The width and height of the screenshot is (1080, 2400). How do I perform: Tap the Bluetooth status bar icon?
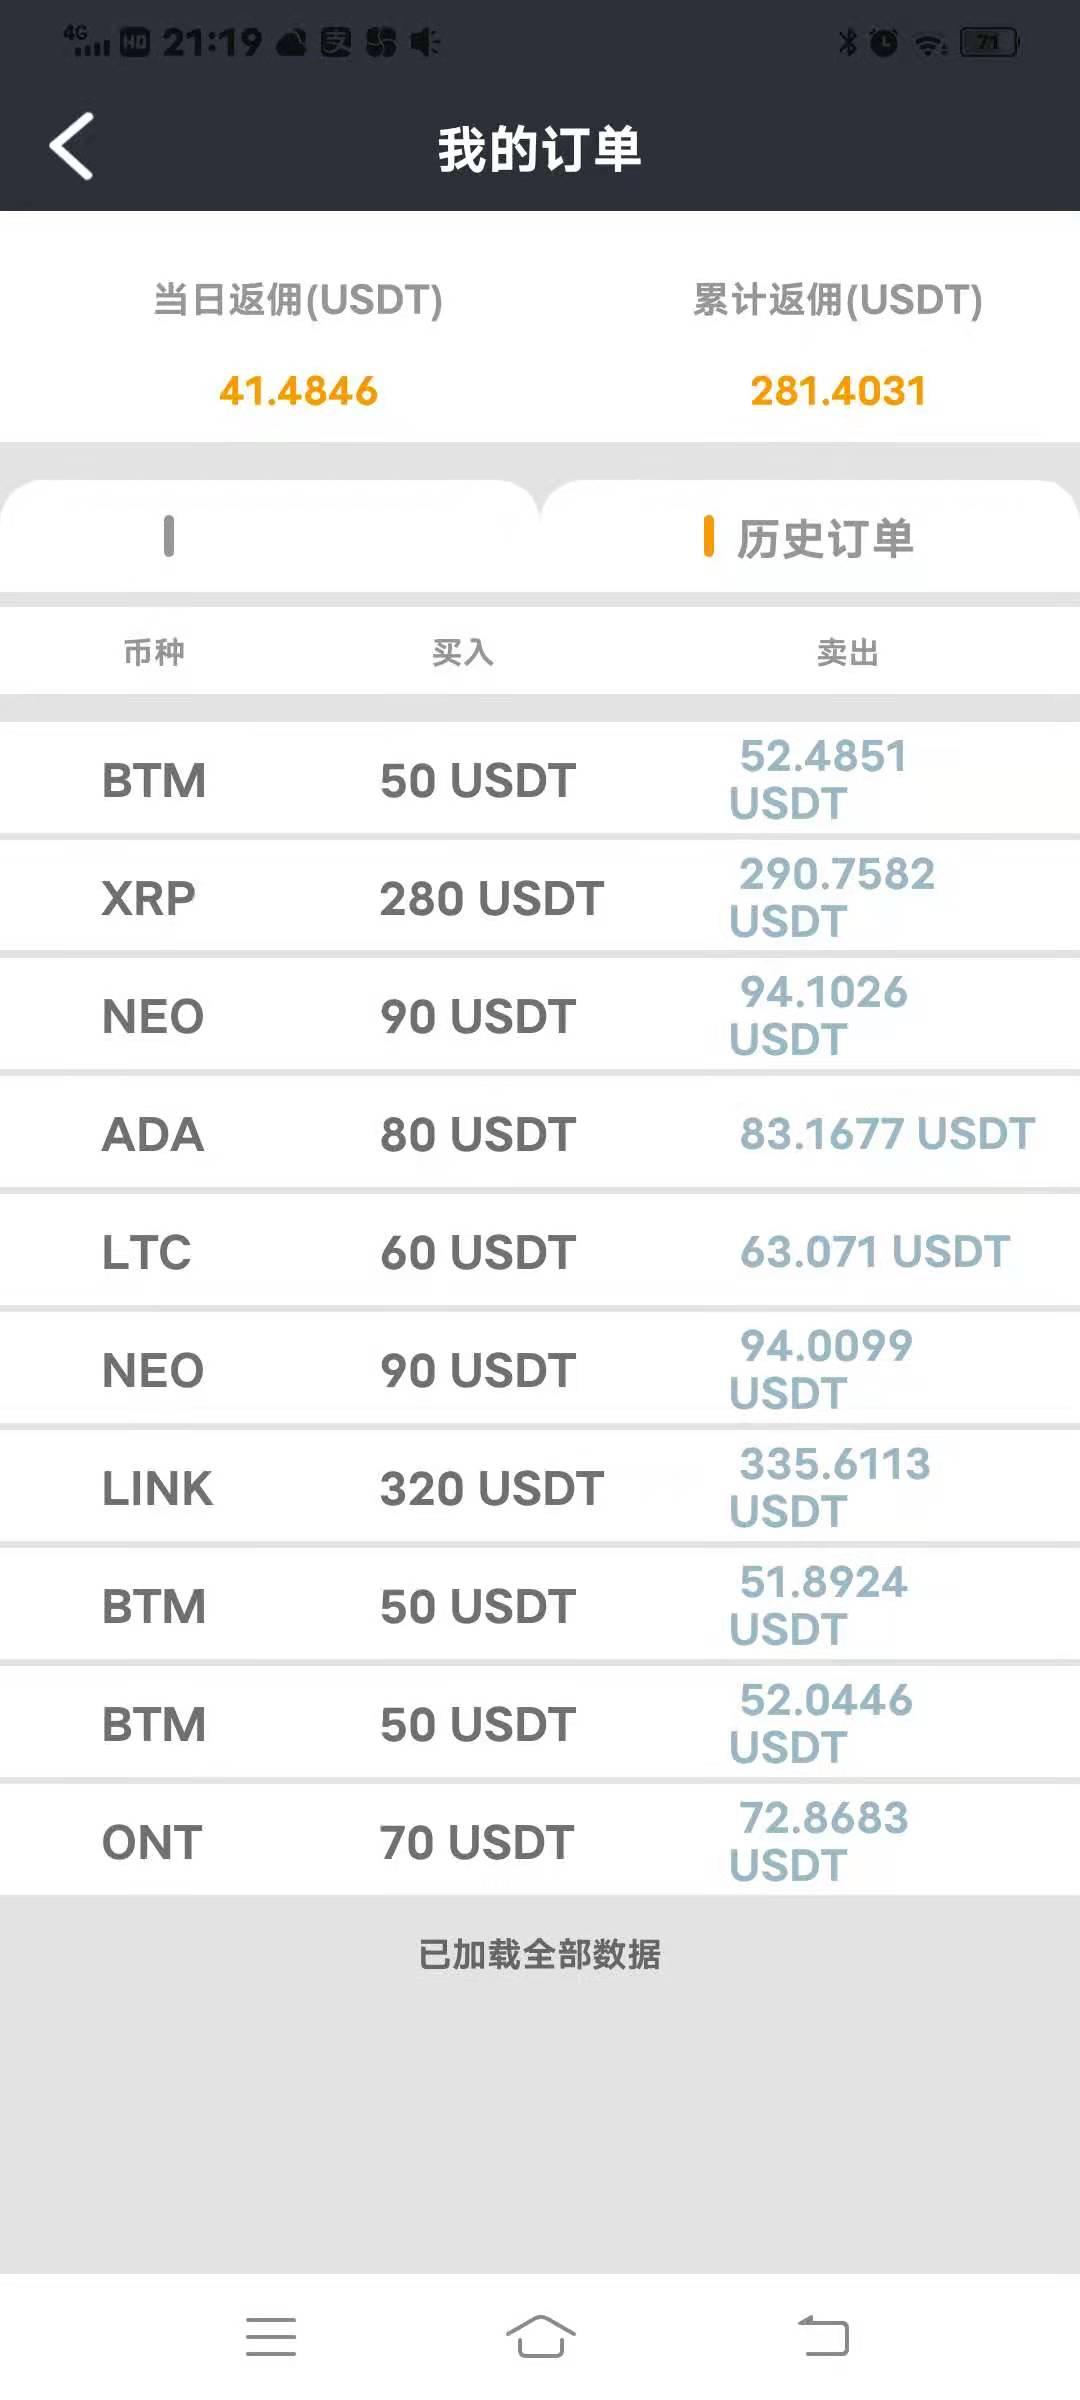848,42
